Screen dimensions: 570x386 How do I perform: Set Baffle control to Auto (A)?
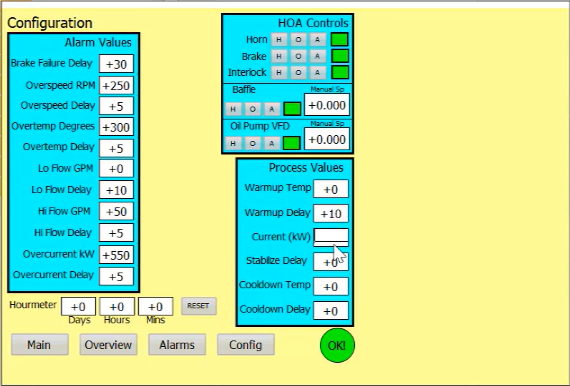[272, 109]
